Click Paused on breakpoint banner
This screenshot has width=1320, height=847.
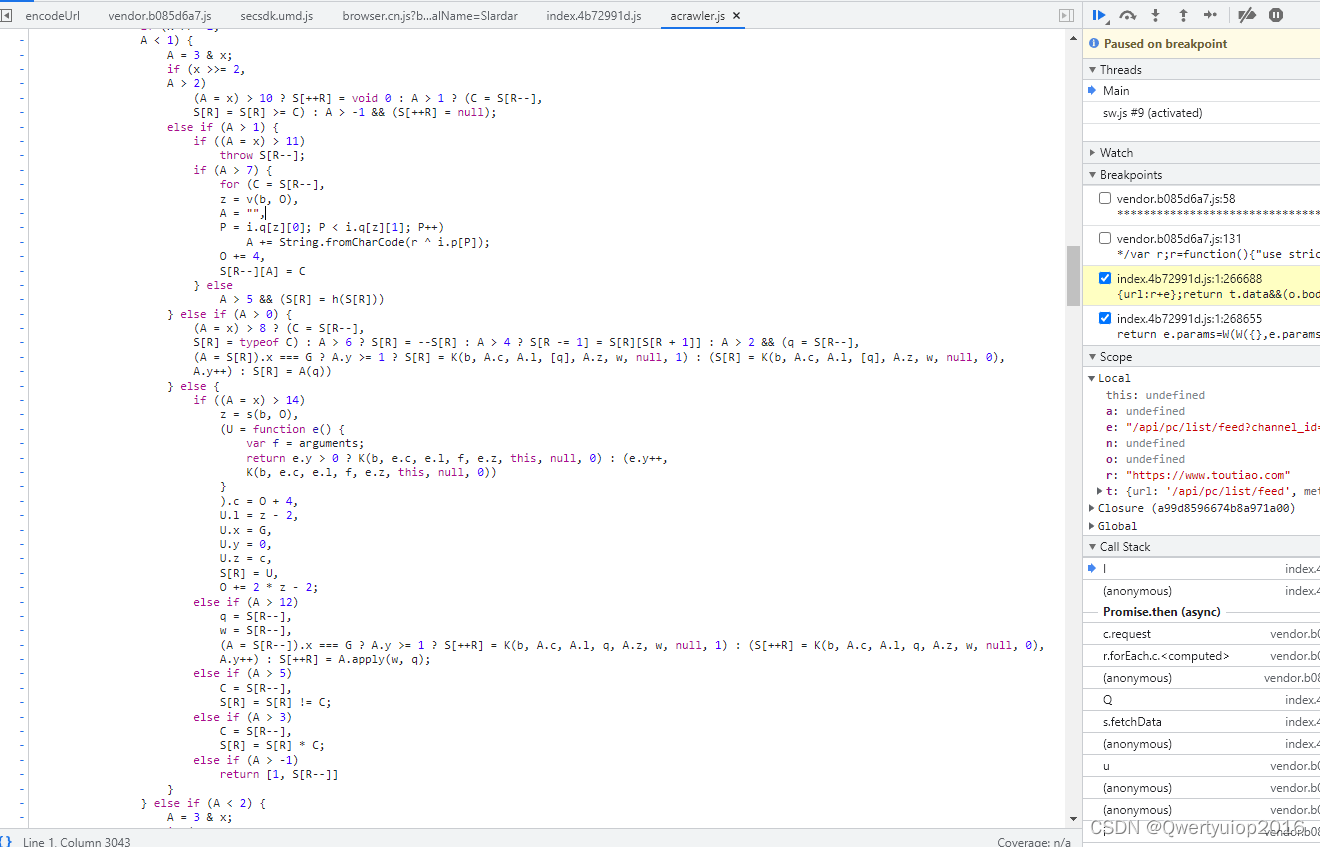[1201, 43]
